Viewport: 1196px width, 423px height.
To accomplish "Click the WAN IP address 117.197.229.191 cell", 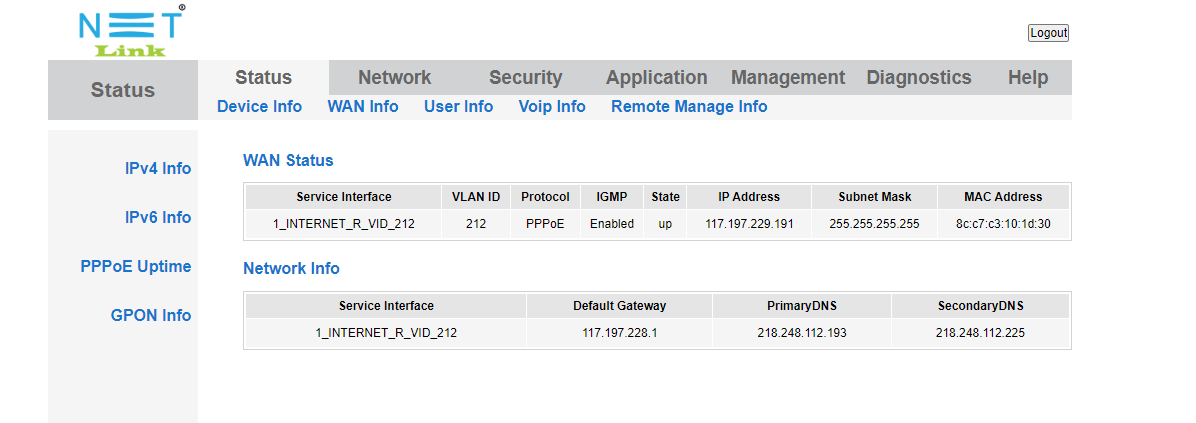I will coord(749,224).
